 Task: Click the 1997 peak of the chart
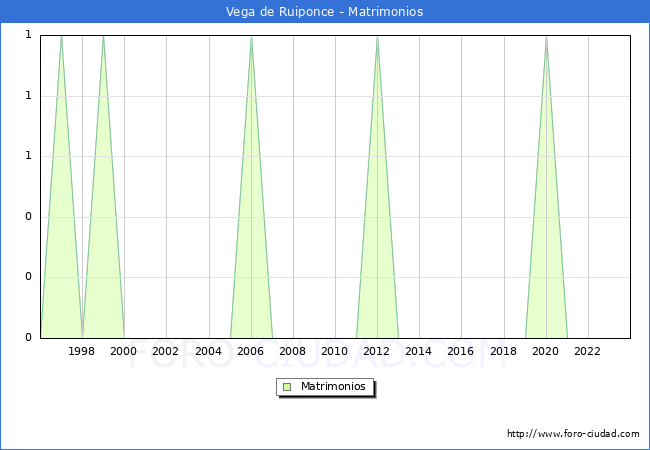pos(61,36)
